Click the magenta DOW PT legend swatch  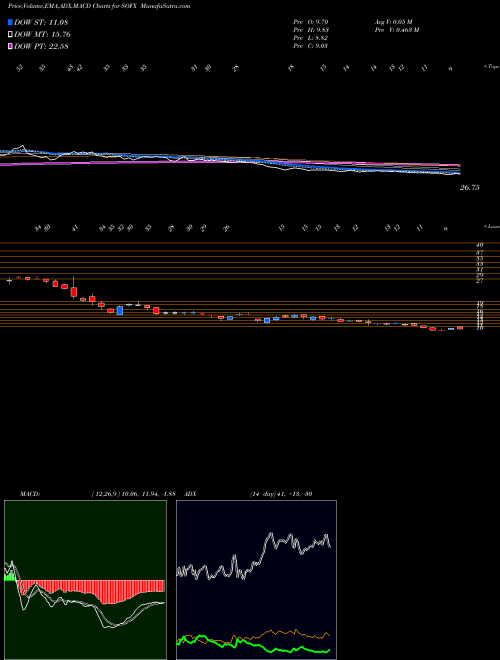point(11,46)
